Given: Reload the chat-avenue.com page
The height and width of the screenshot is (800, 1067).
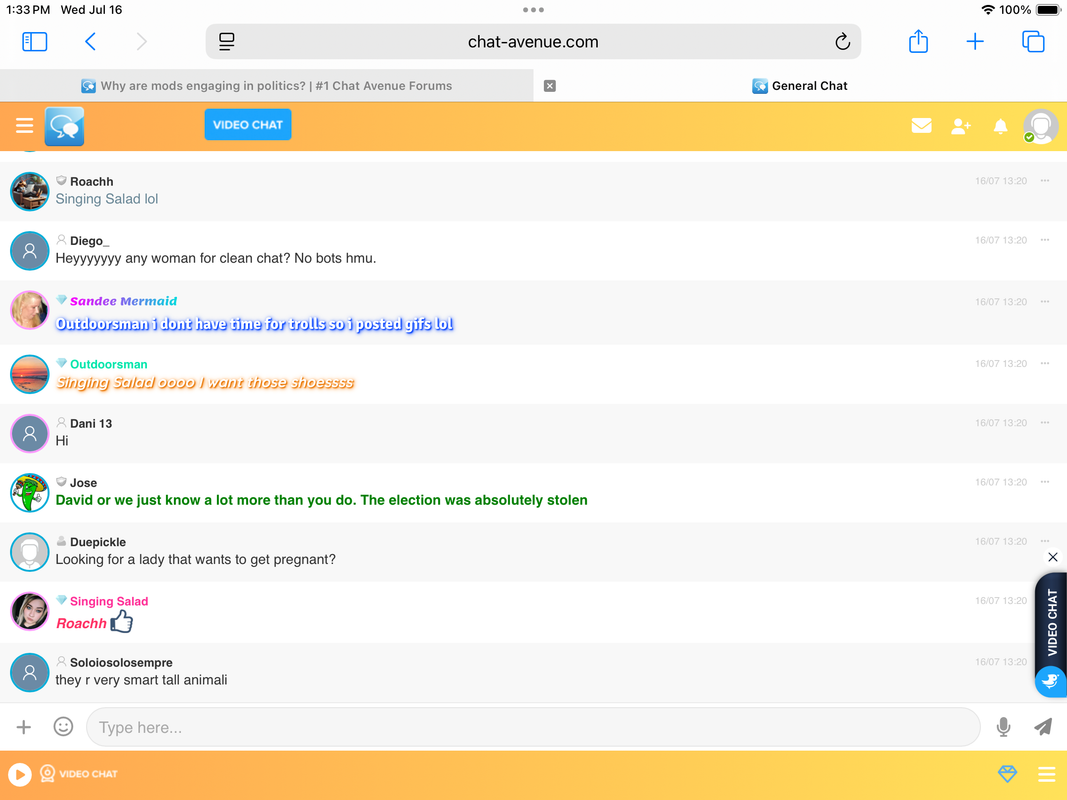Looking at the screenshot, I should pos(842,42).
